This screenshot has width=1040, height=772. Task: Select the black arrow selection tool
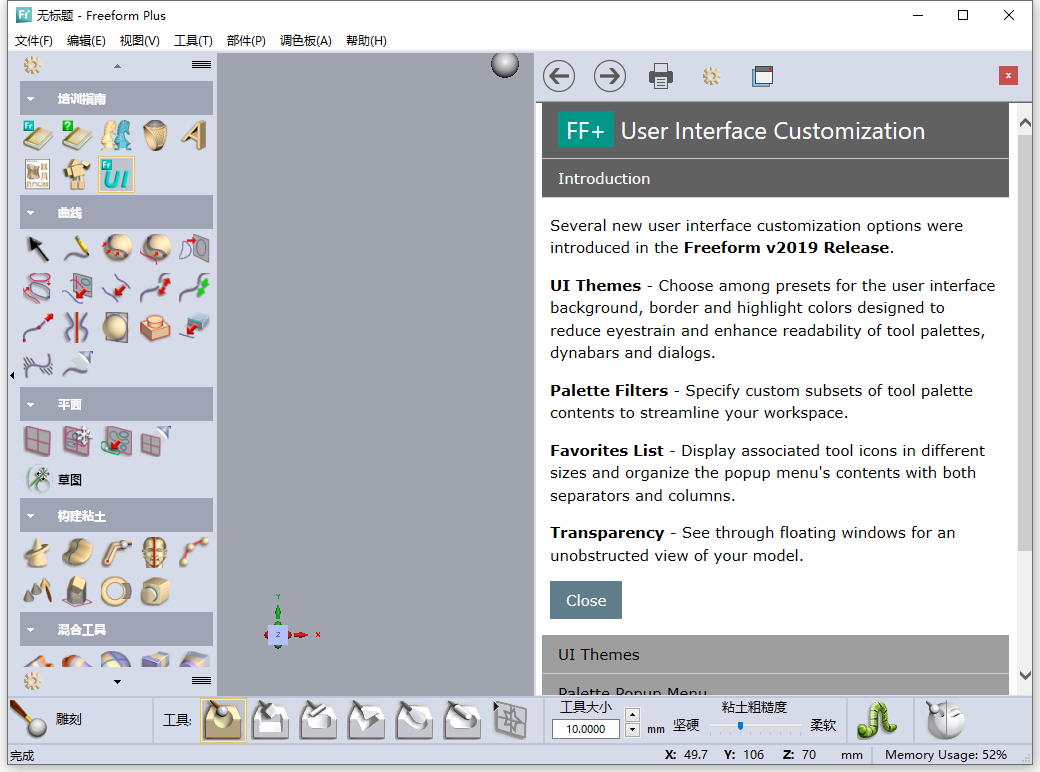point(38,249)
